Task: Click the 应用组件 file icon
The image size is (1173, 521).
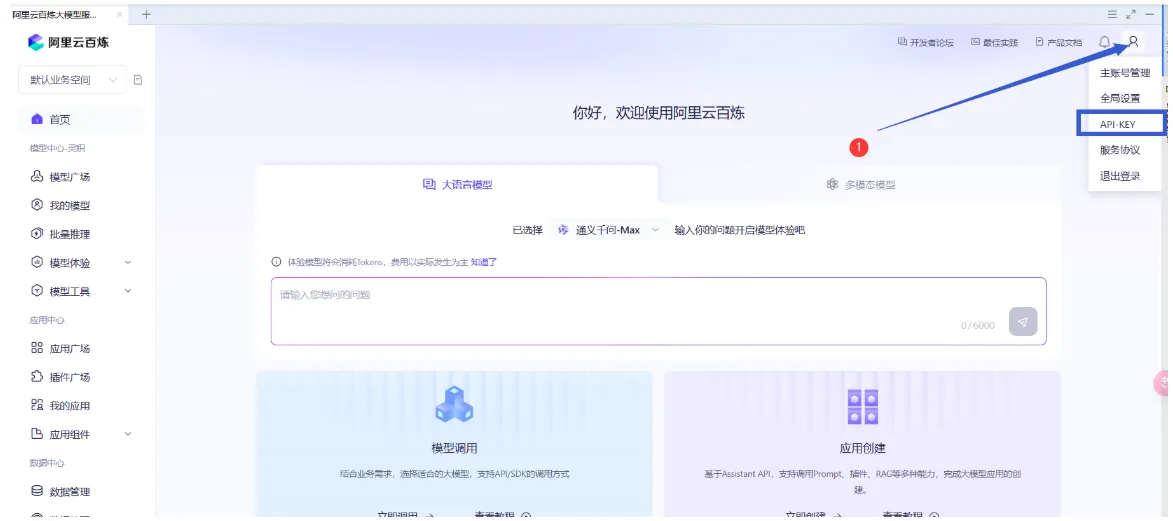Action: point(37,434)
